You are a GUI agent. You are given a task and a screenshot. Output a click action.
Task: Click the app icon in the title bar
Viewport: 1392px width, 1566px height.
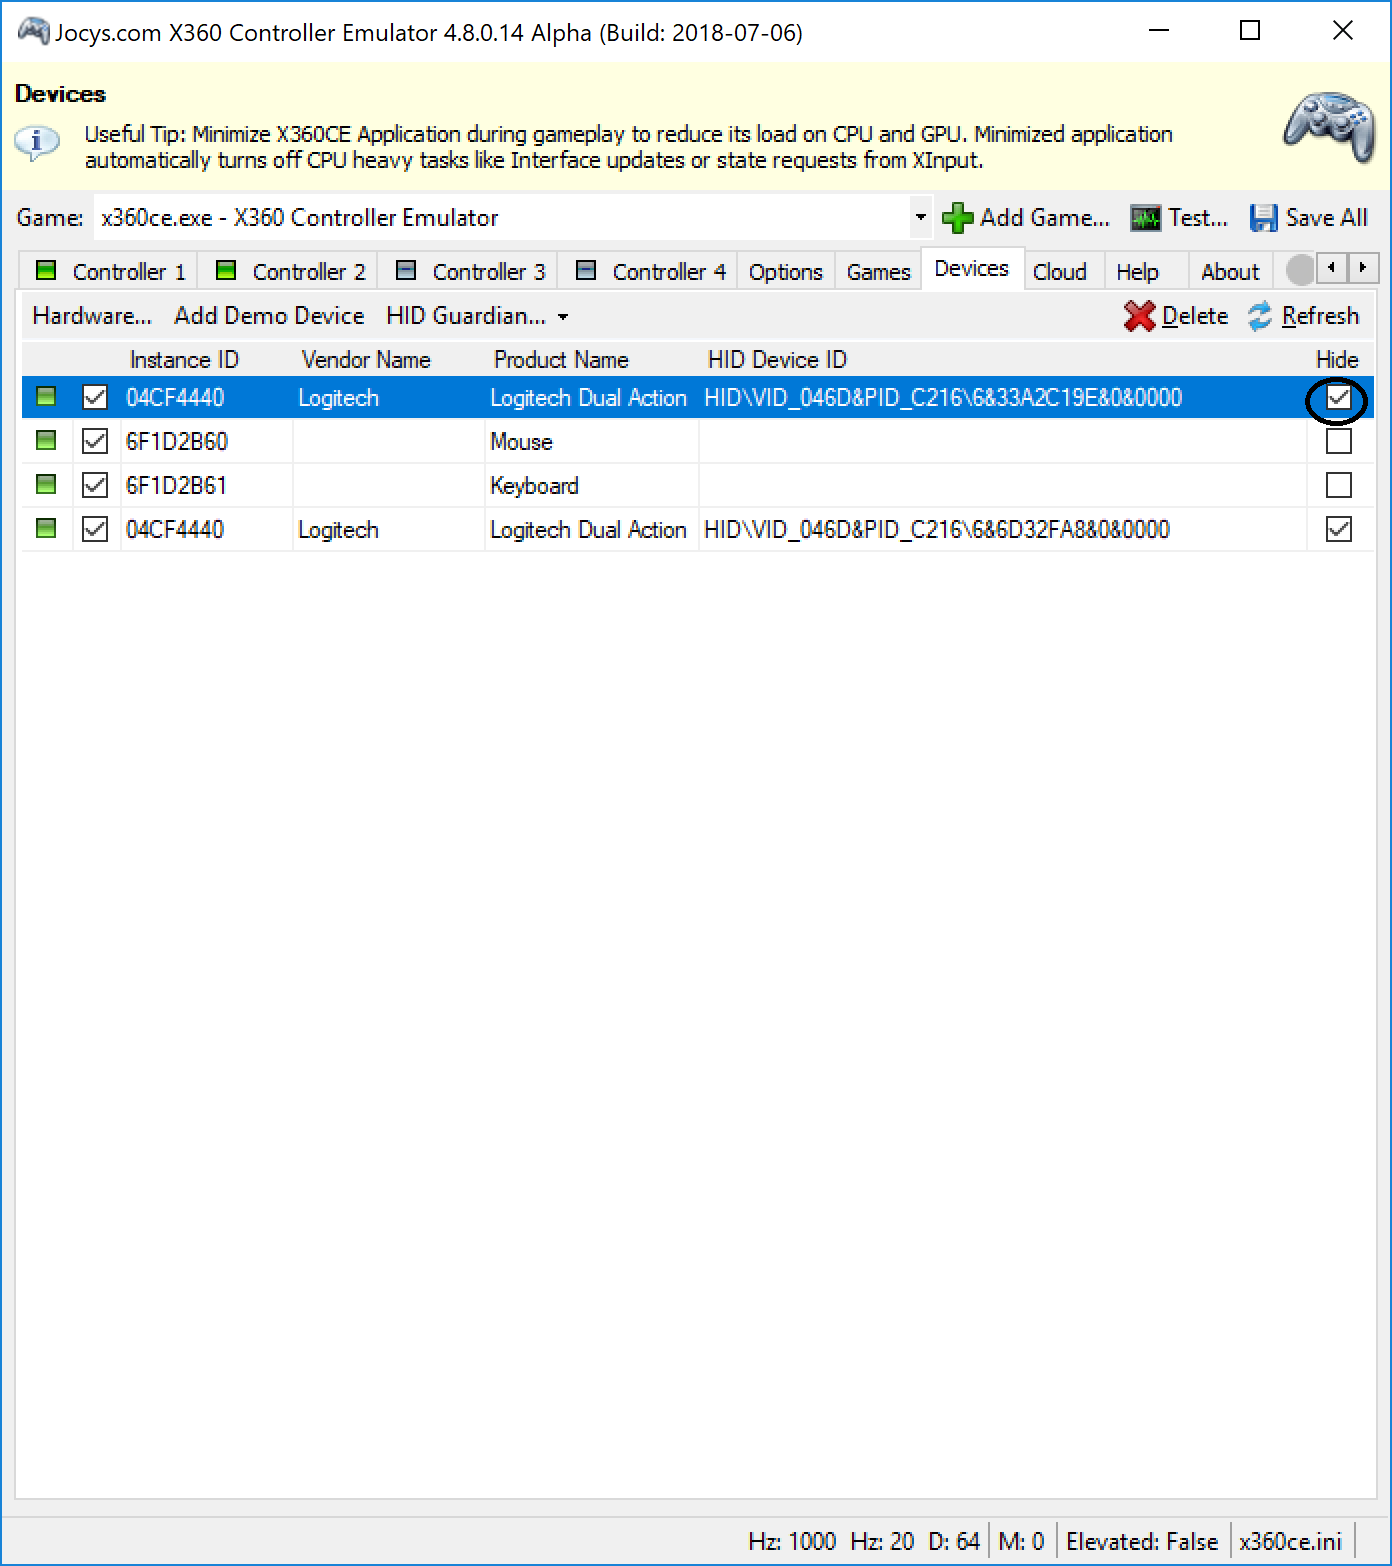[x=33, y=32]
